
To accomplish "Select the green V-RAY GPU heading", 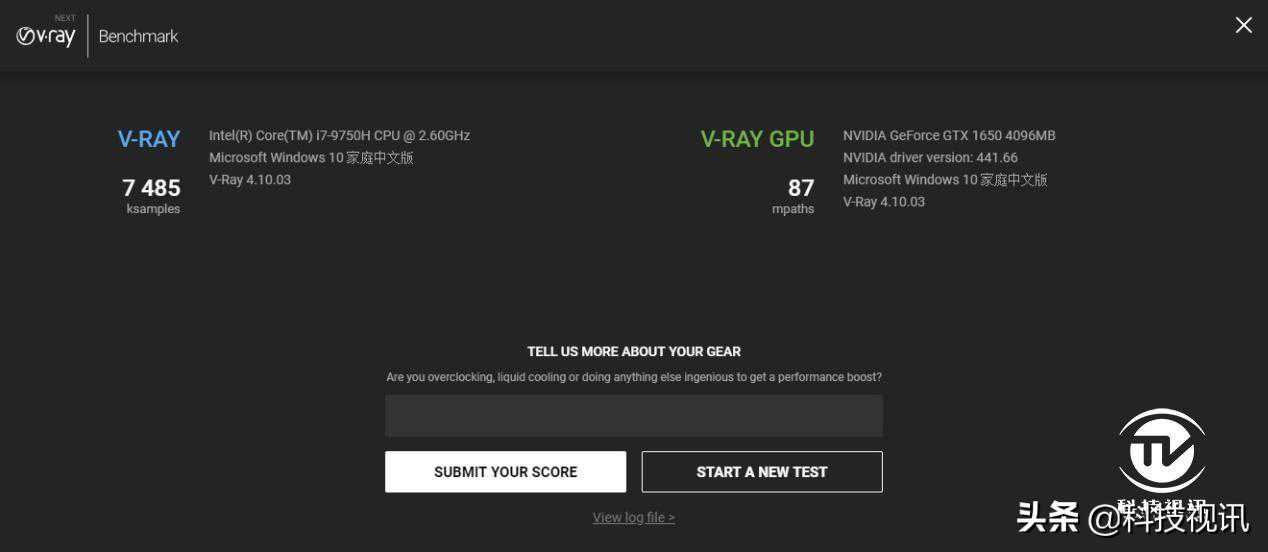I will click(x=757, y=139).
